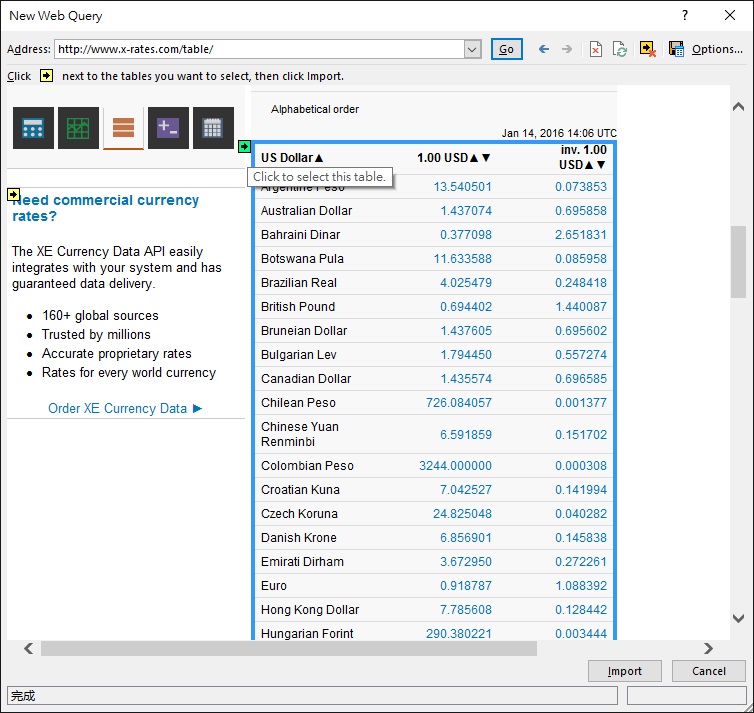This screenshot has width=754, height=713.
Task: Click the Refresh page icon
Action: (620, 49)
